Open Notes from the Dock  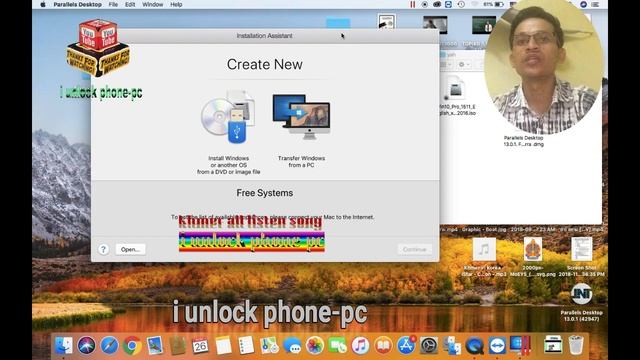[x=223, y=346]
